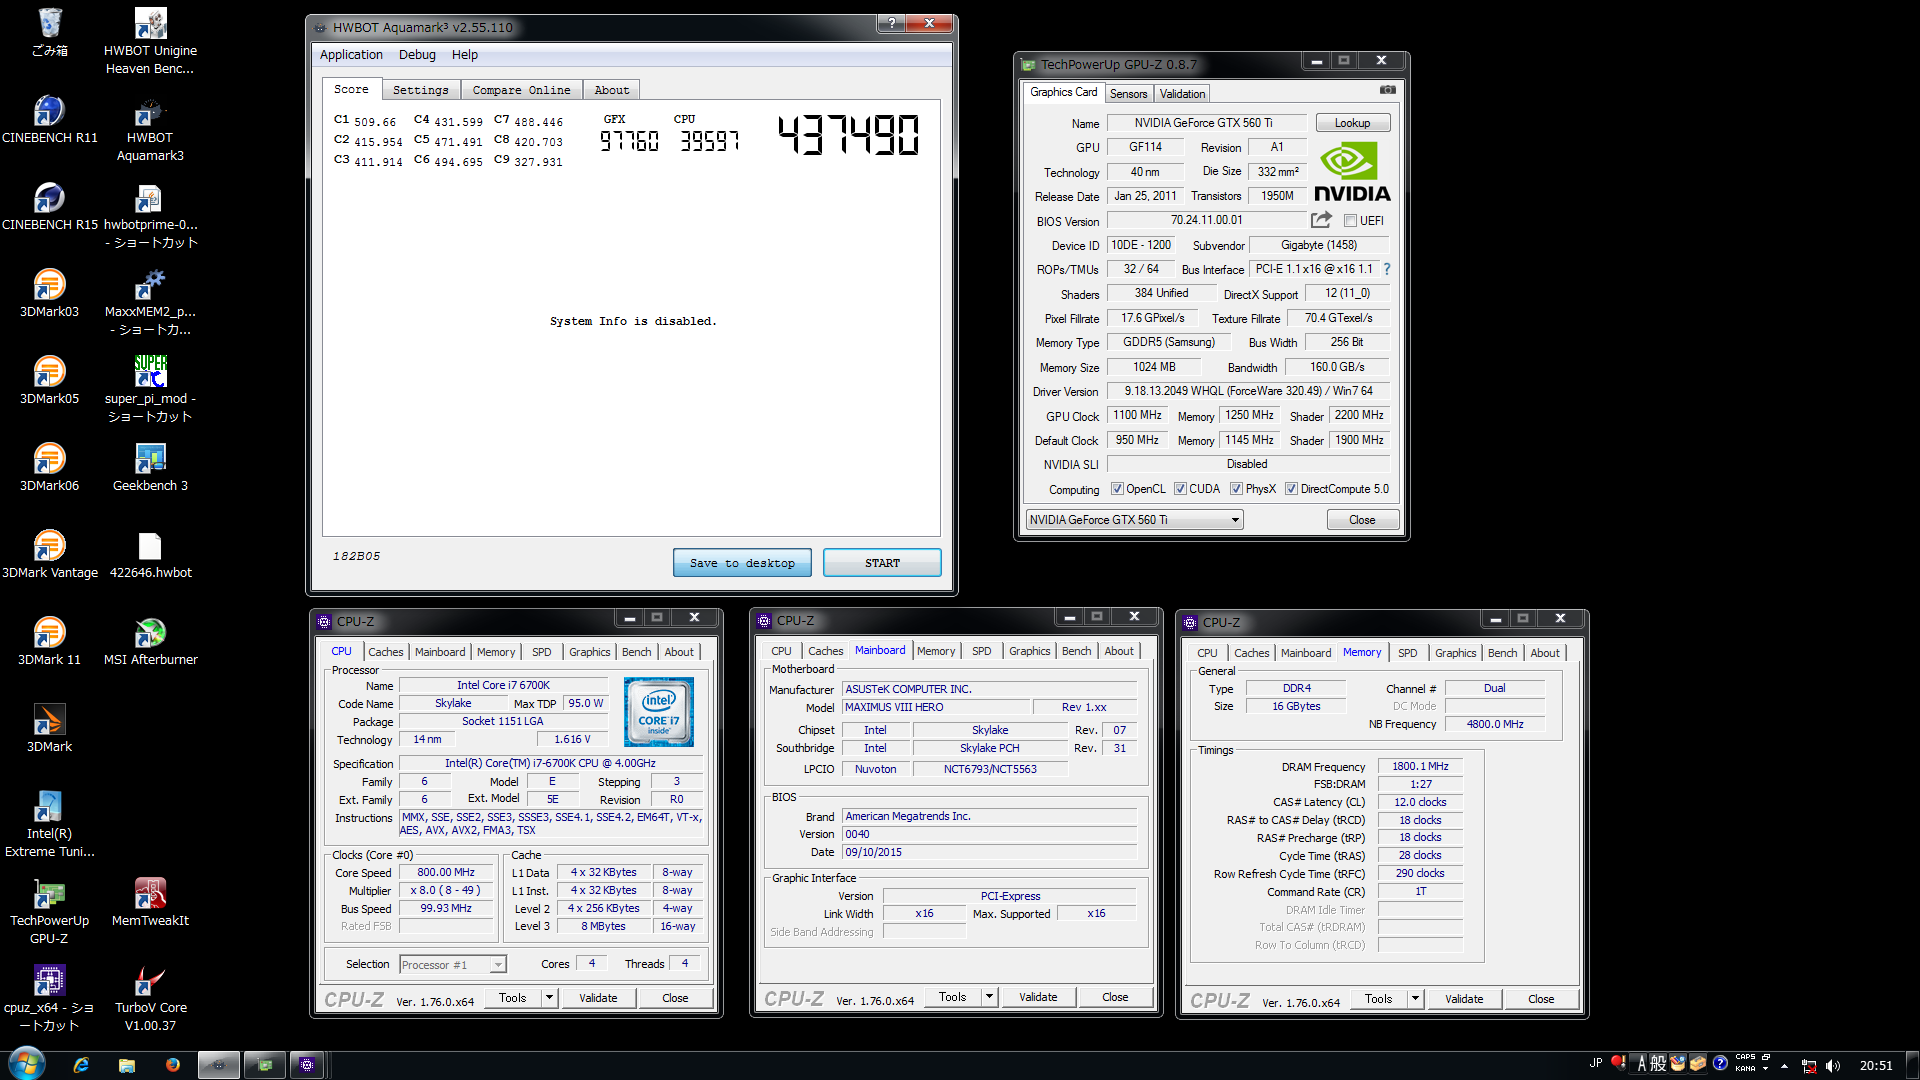1920x1080 pixels.
Task: Open HWBOT Aquamark3 desktop shortcut
Action: [150, 128]
